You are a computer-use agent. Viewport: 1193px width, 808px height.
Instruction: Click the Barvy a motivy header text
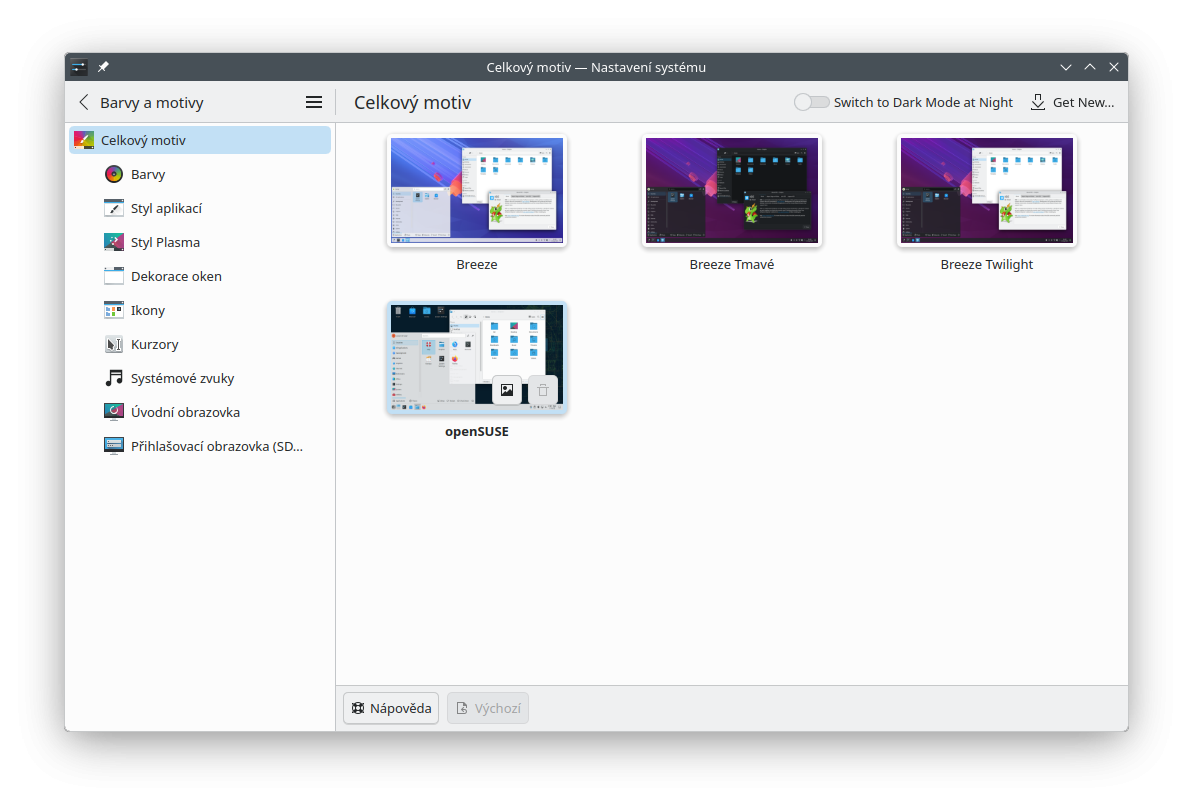(151, 103)
